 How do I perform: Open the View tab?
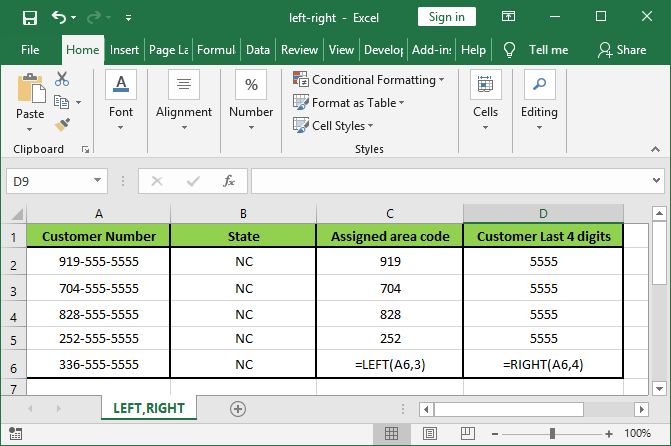(341, 50)
